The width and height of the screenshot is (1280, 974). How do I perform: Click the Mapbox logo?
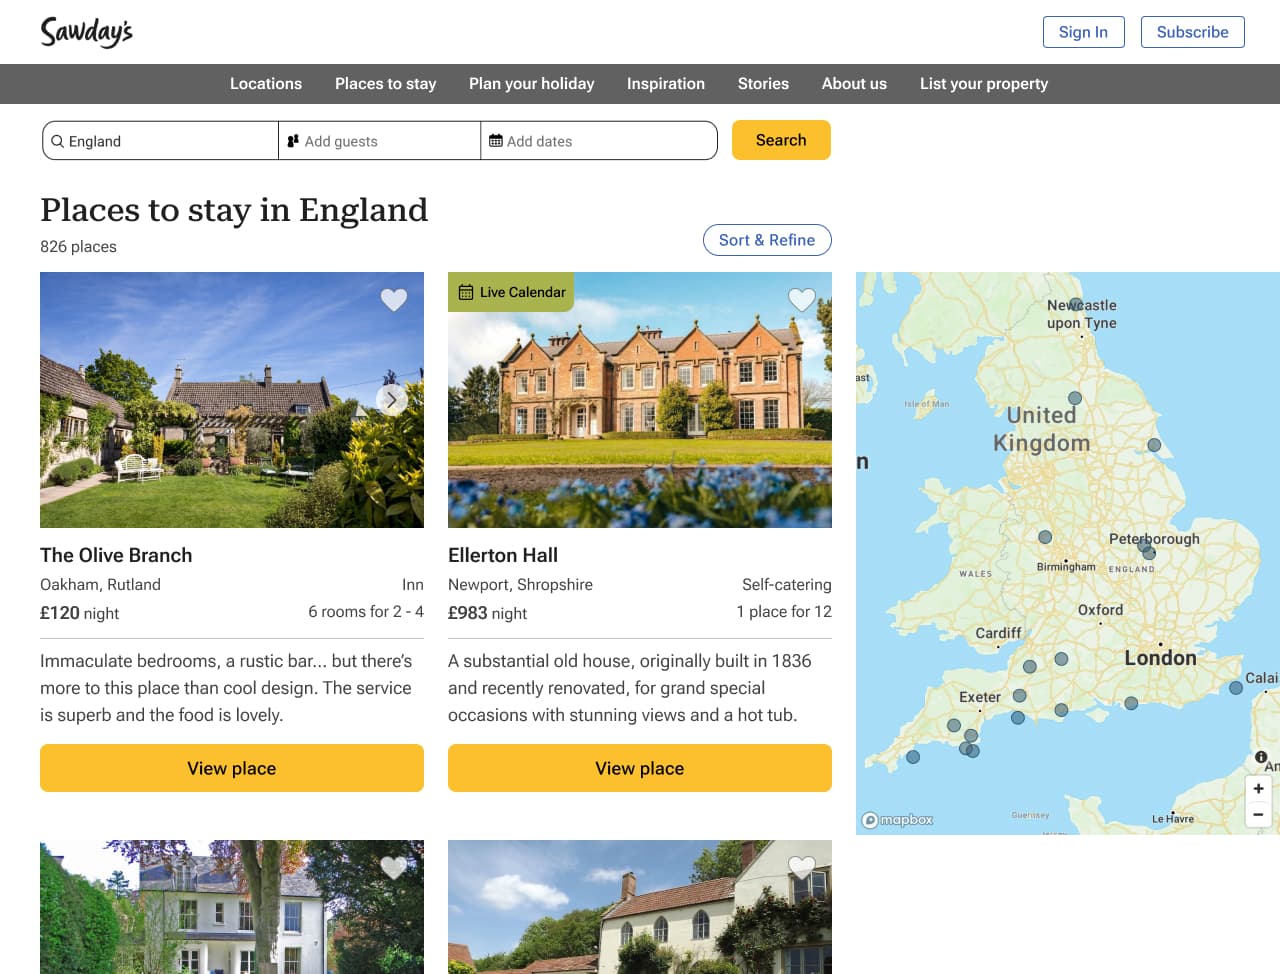pyautogui.click(x=898, y=820)
